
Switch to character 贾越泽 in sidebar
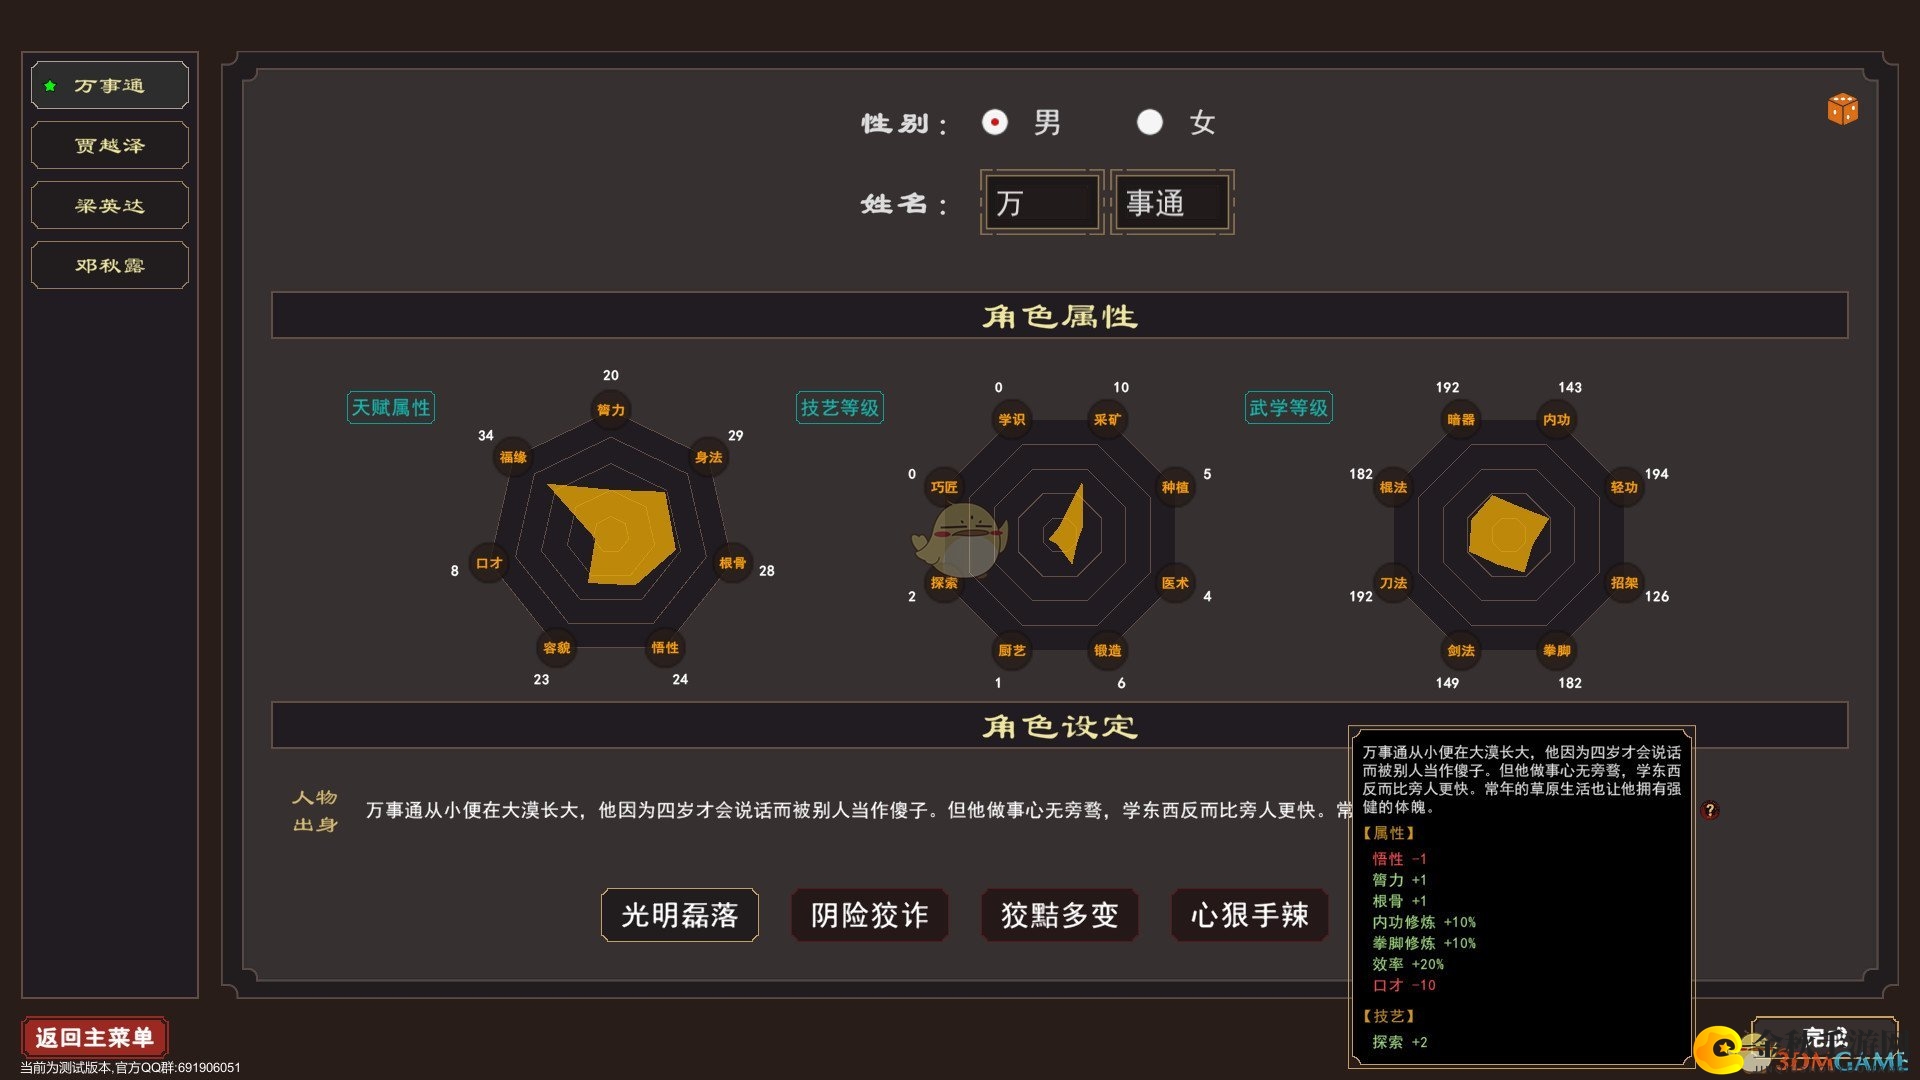click(x=110, y=146)
